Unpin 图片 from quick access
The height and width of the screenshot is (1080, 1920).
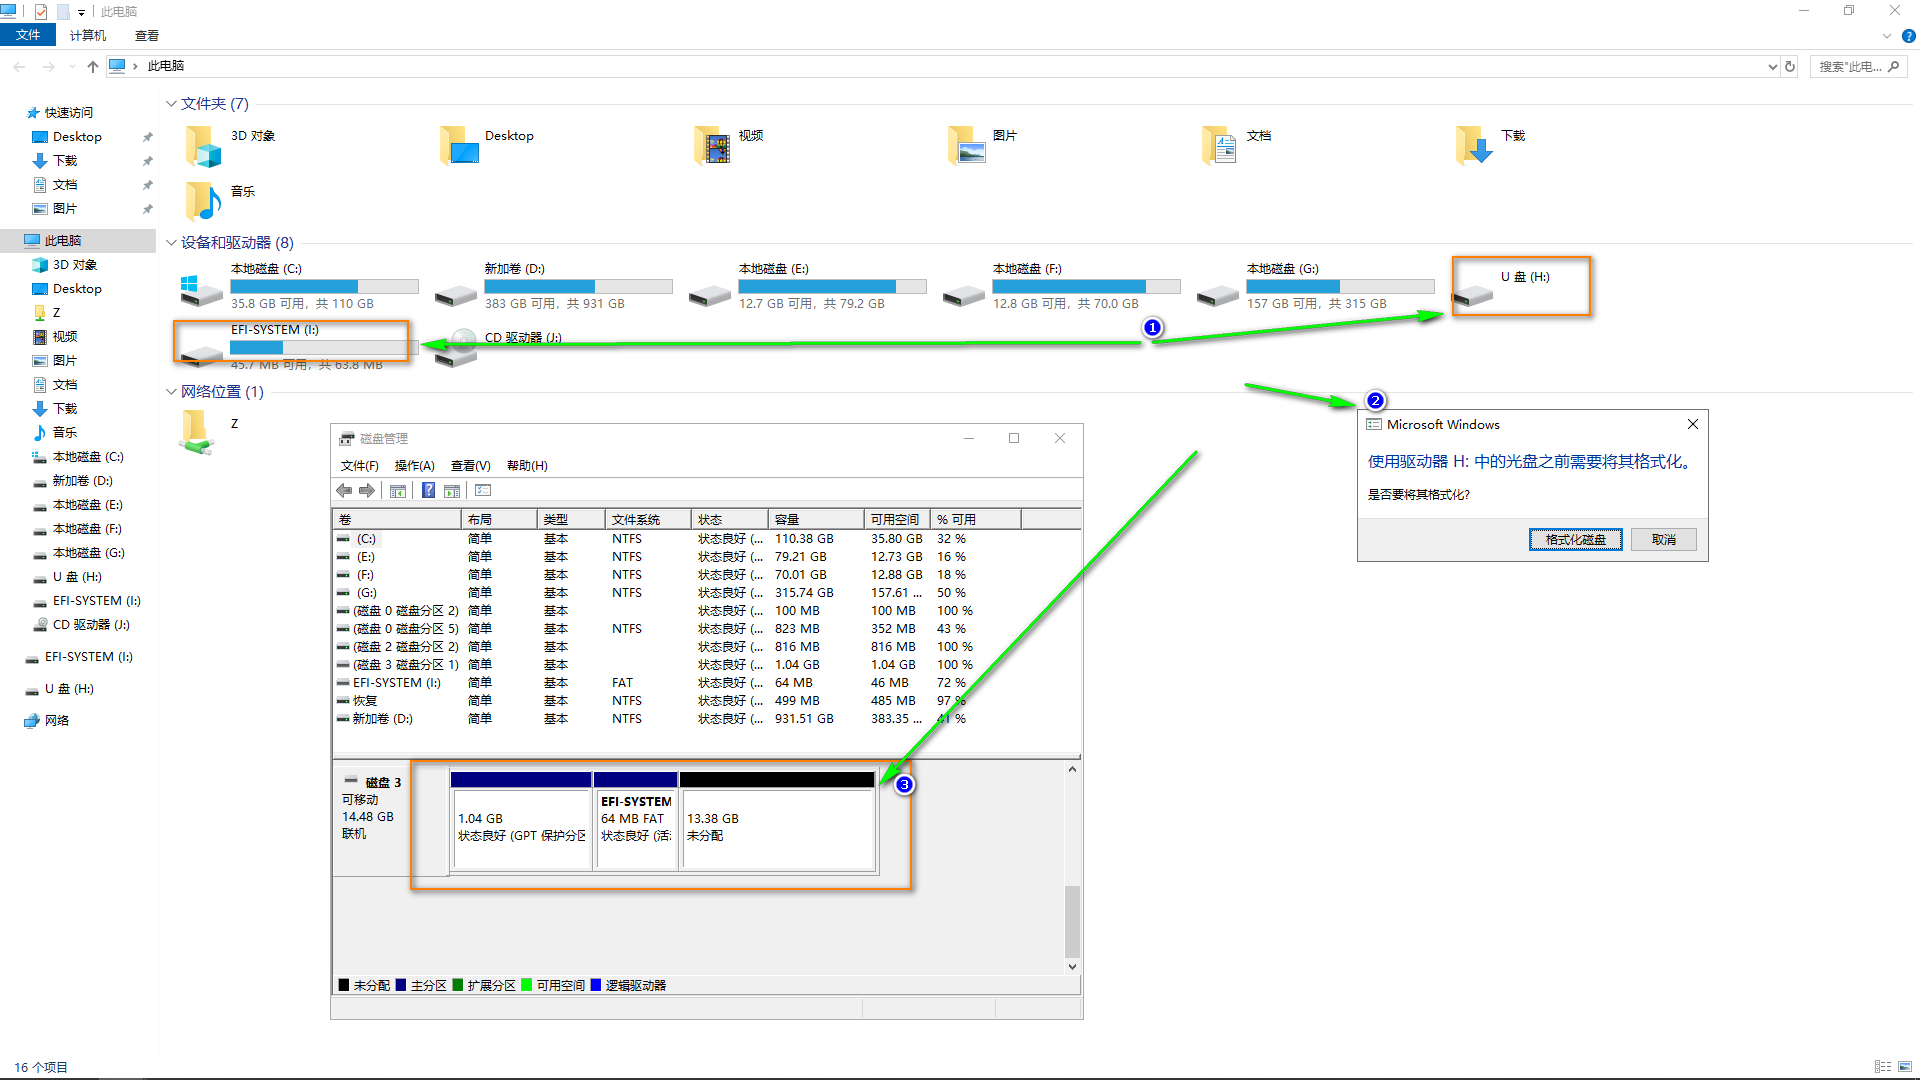click(x=147, y=208)
